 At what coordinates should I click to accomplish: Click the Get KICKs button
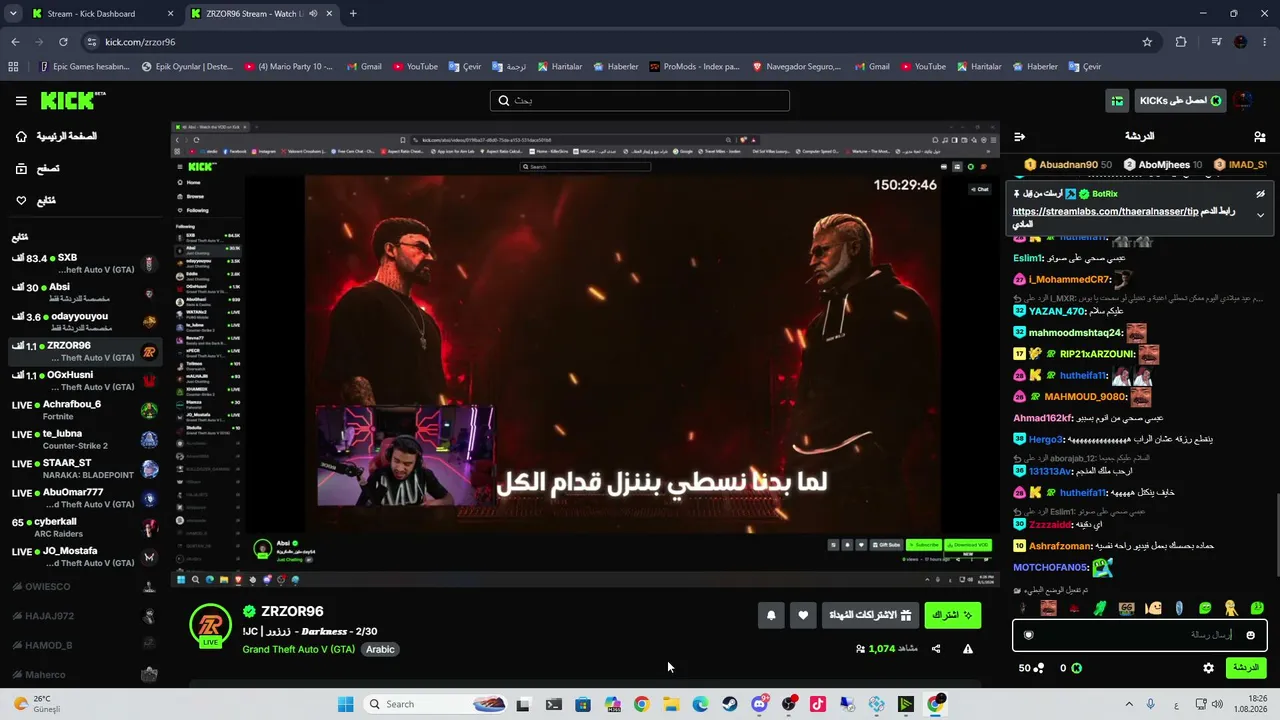(x=1180, y=101)
